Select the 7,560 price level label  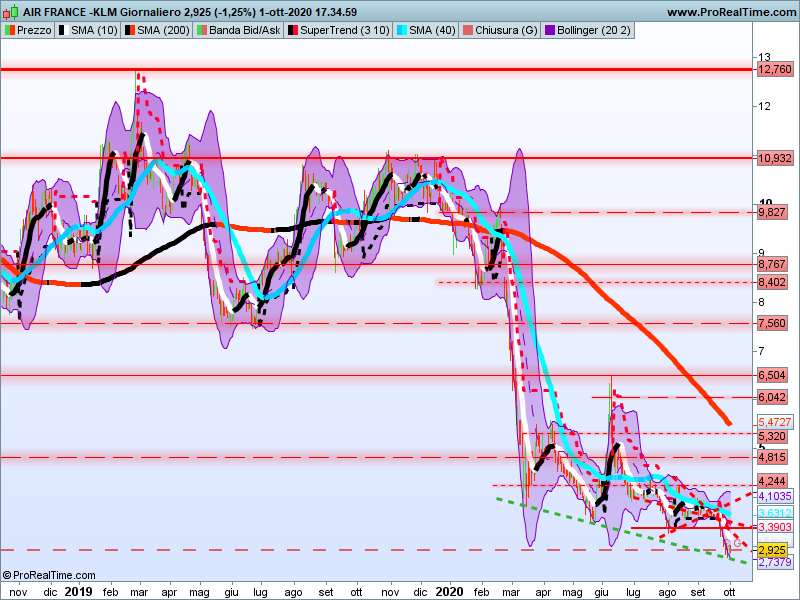[771, 323]
